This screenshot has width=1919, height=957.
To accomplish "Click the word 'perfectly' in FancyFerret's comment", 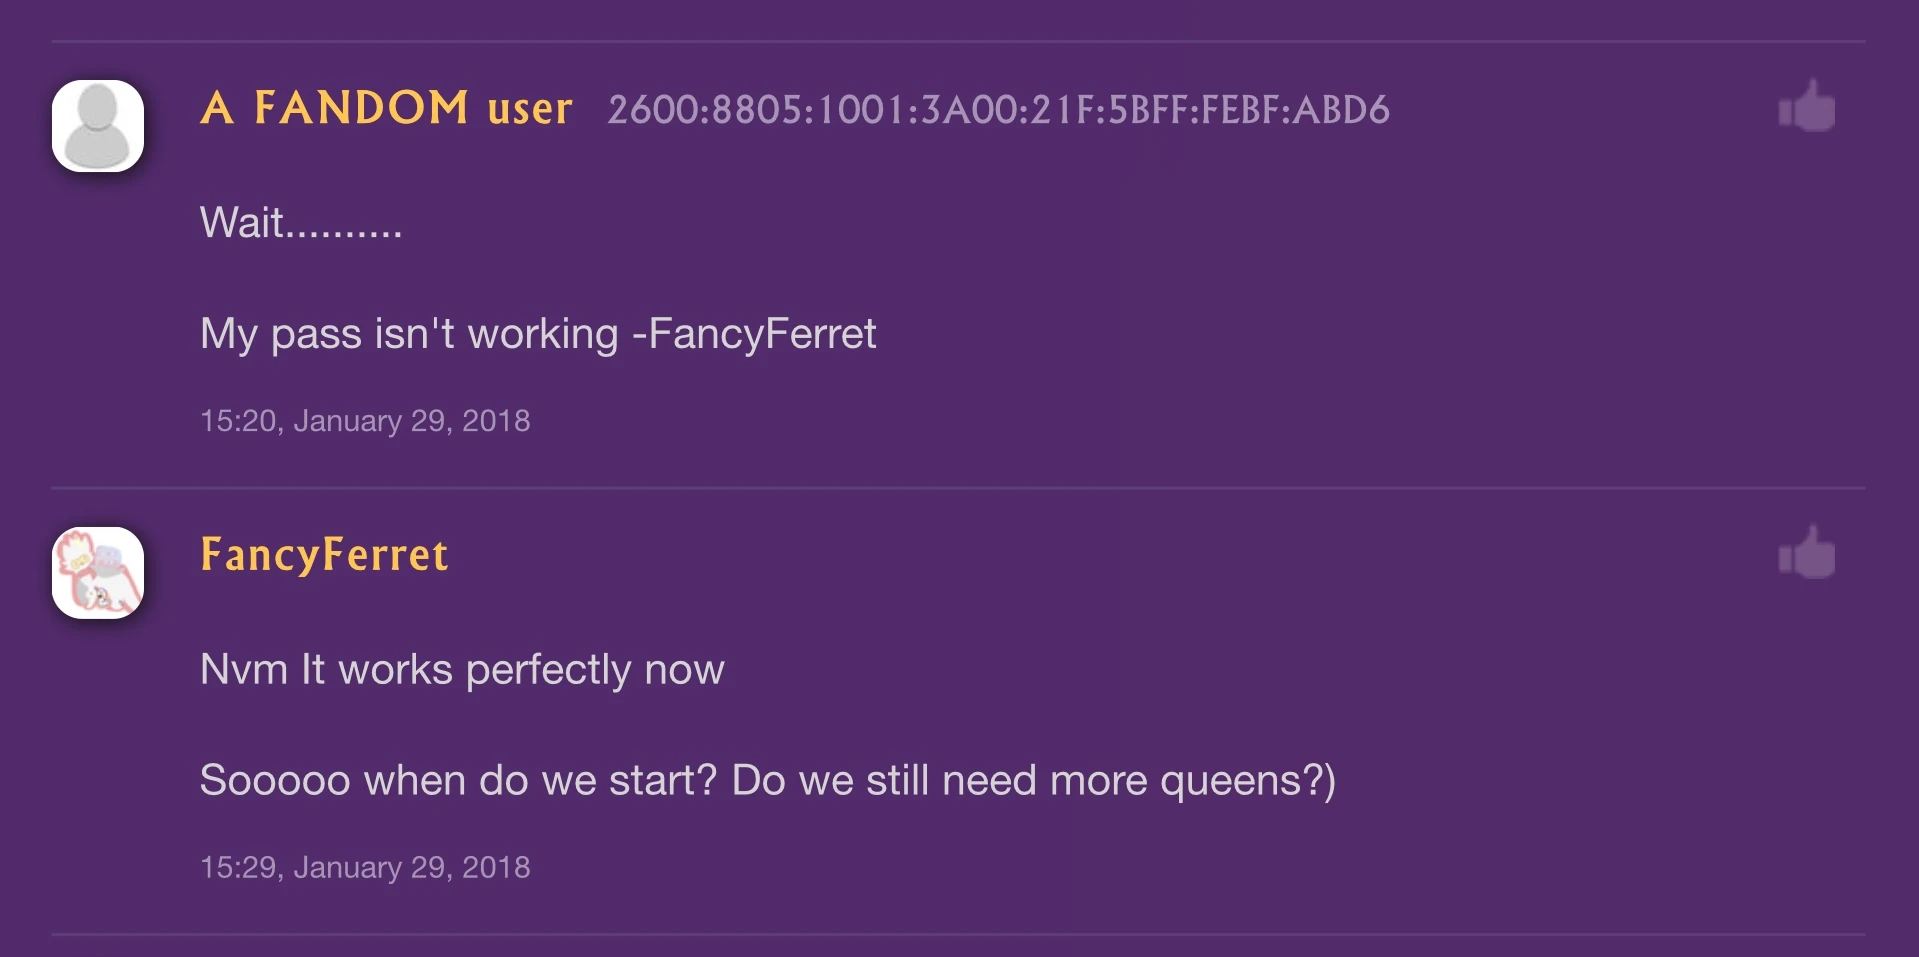I will click(x=548, y=670).
